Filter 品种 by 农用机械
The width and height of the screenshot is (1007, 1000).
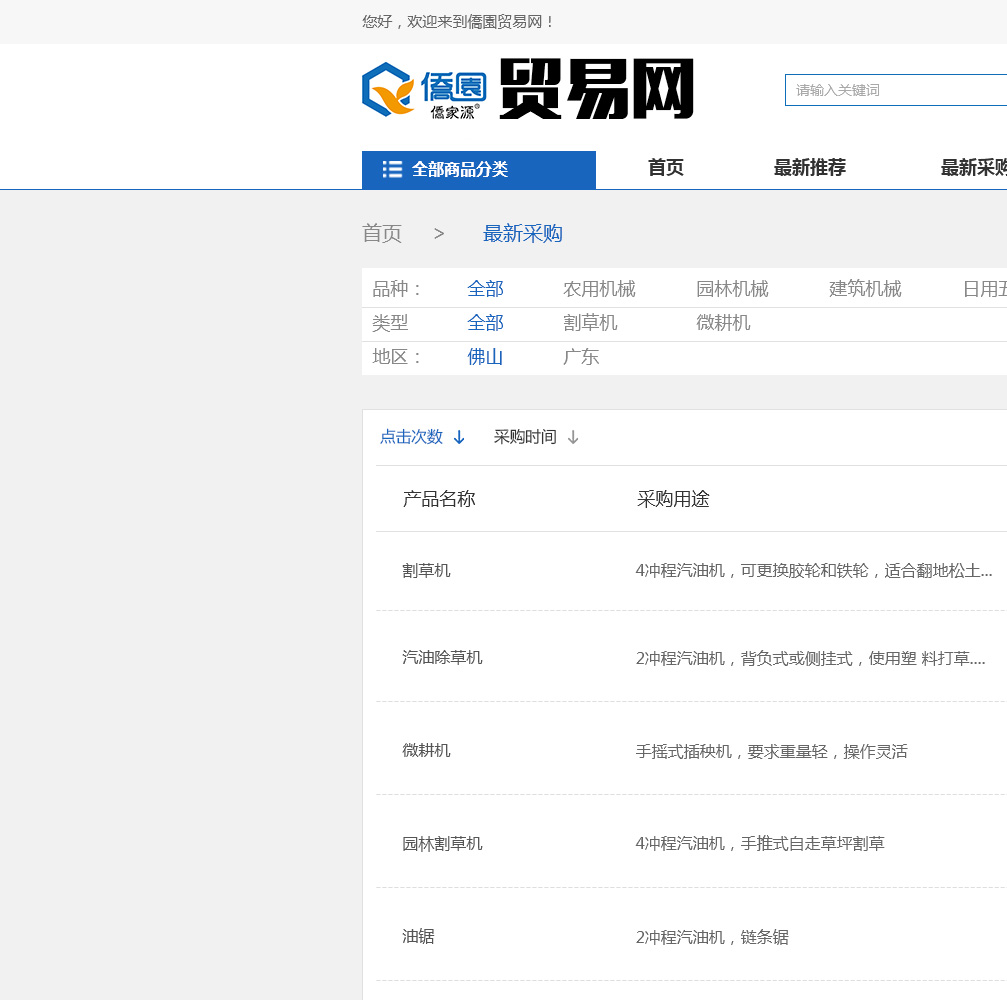tap(599, 289)
